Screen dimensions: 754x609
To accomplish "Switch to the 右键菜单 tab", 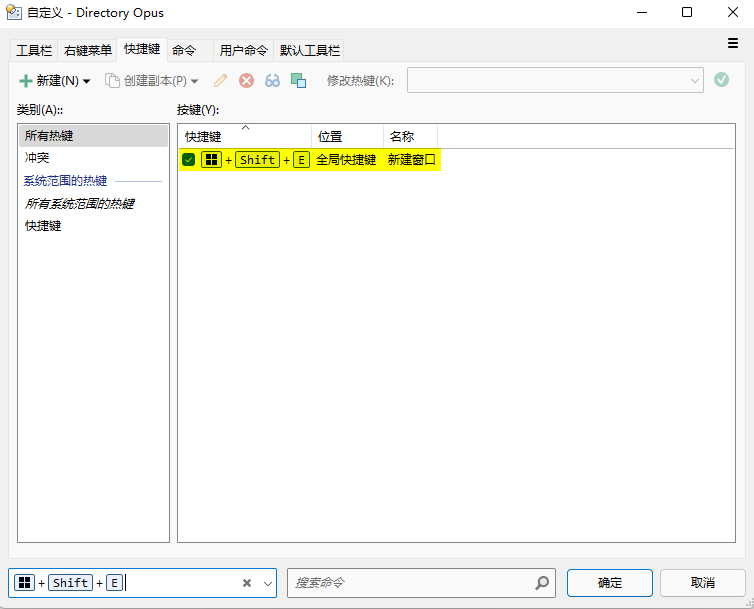I will pyautogui.click(x=88, y=51).
